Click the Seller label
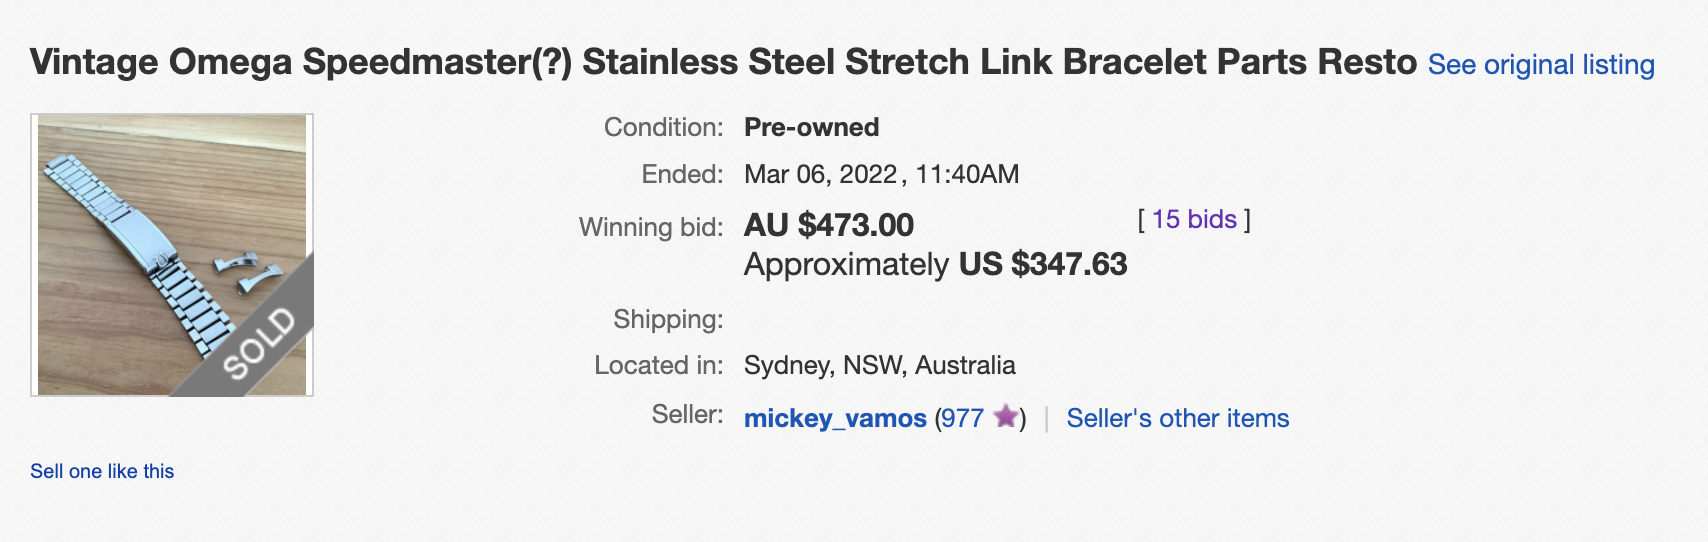 (x=687, y=414)
